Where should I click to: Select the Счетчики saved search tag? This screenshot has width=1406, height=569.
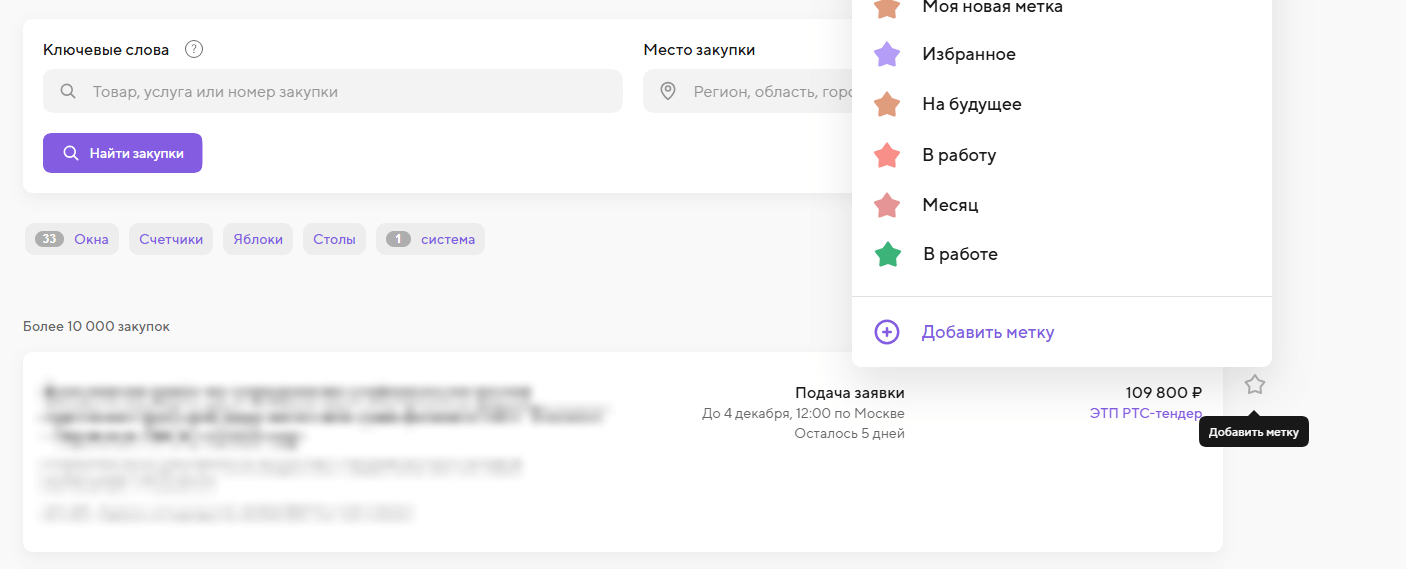[171, 239]
